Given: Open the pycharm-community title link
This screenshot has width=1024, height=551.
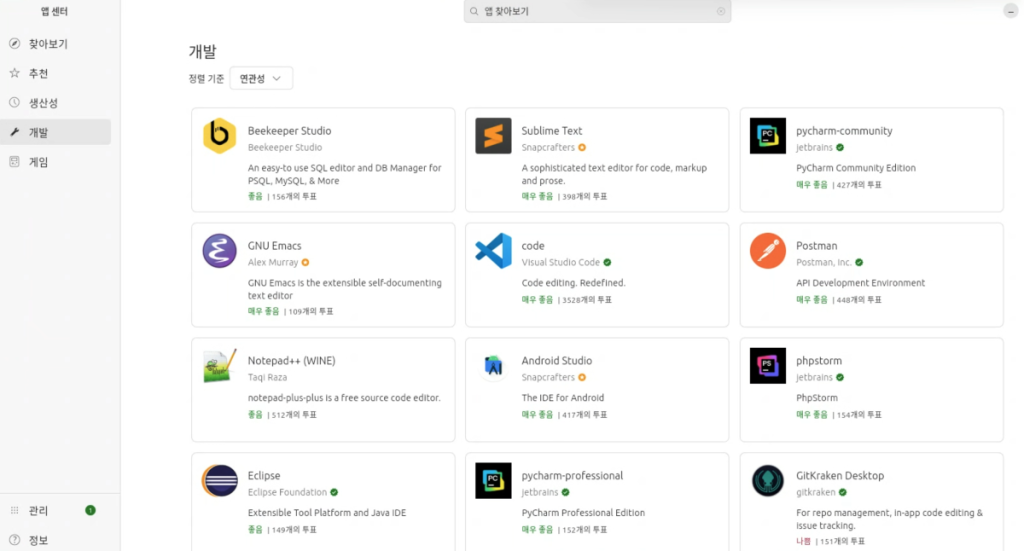Looking at the screenshot, I should [x=844, y=131].
